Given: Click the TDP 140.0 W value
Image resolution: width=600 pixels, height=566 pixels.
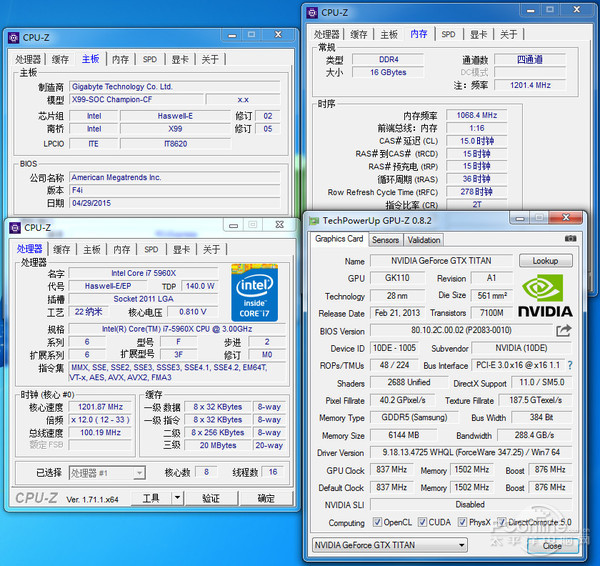Looking at the screenshot, I should pyautogui.click(x=200, y=286).
